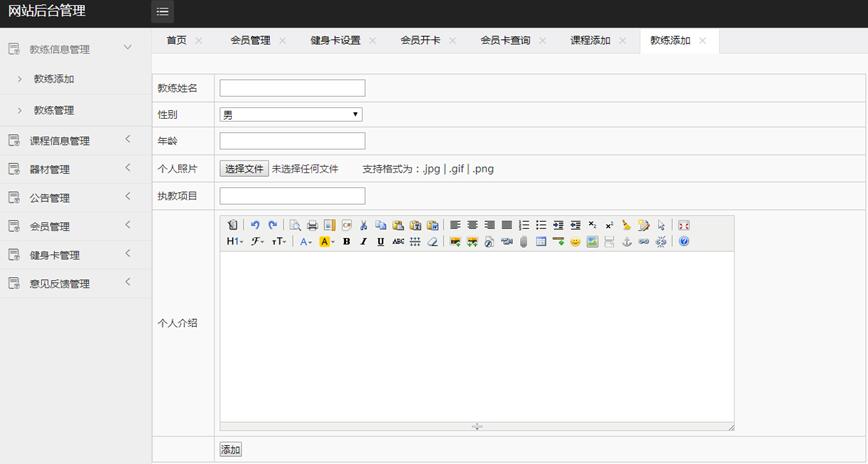Viewport: 868px width, 464px height.
Task: Toggle bold formatting in the editor
Action: click(347, 242)
